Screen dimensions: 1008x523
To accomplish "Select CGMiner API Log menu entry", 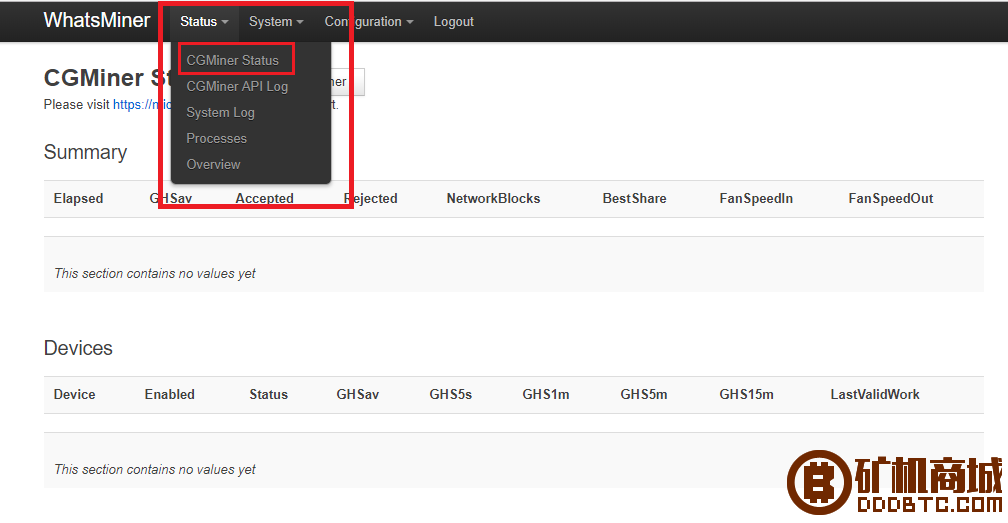I will [237, 86].
